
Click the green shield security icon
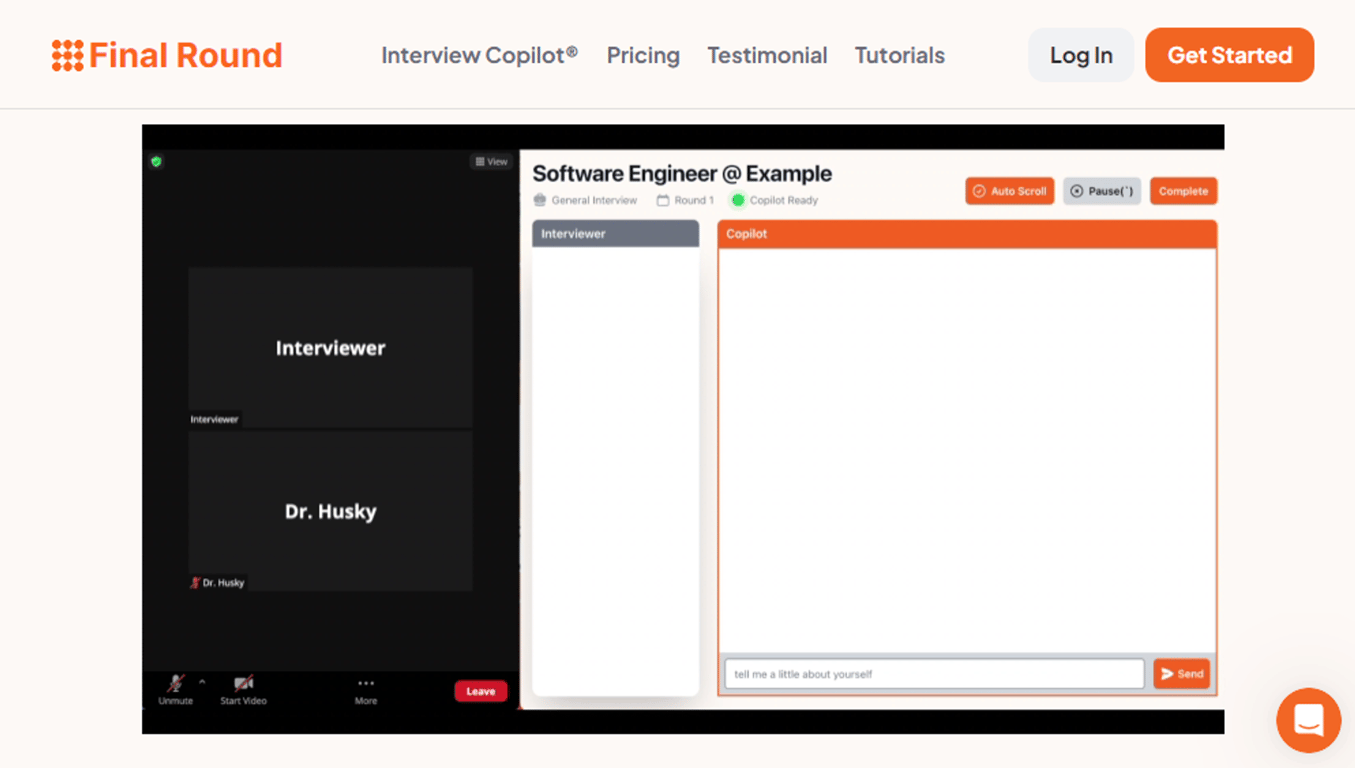point(156,161)
